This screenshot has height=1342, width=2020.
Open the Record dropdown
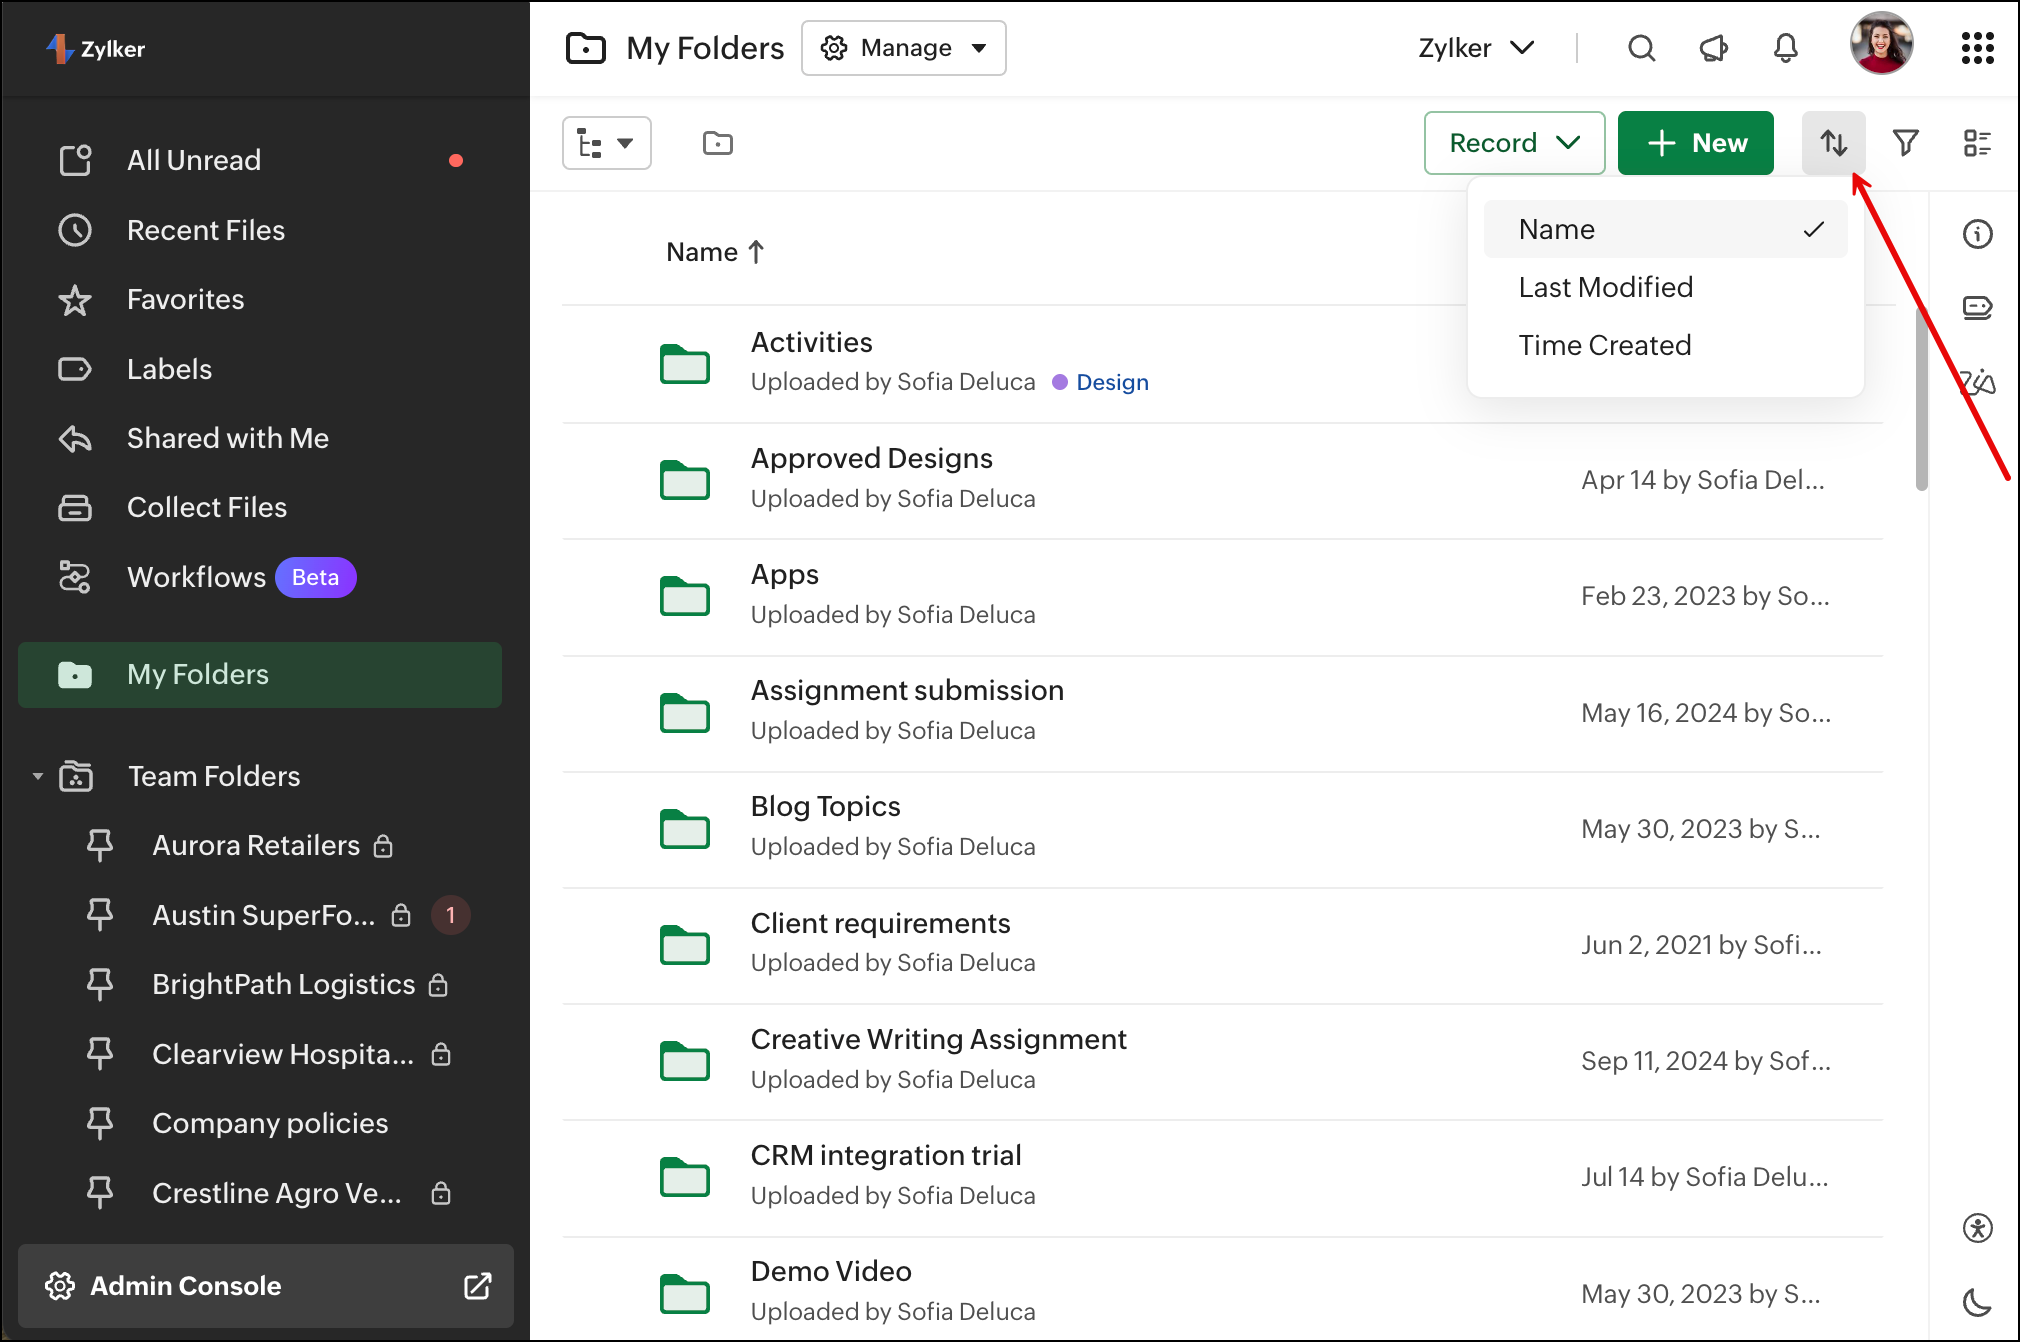tap(1514, 143)
